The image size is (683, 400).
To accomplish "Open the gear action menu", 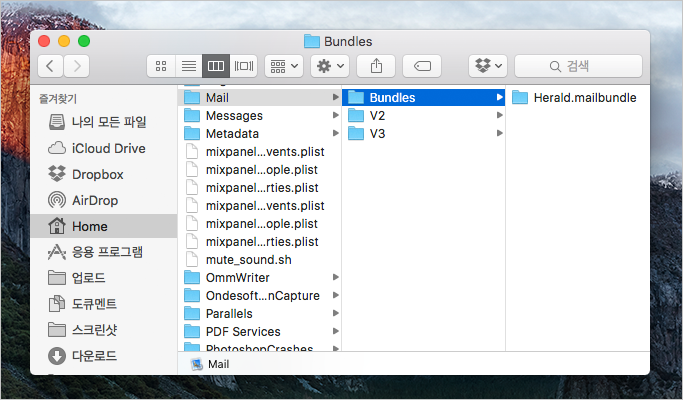I will tap(330, 66).
